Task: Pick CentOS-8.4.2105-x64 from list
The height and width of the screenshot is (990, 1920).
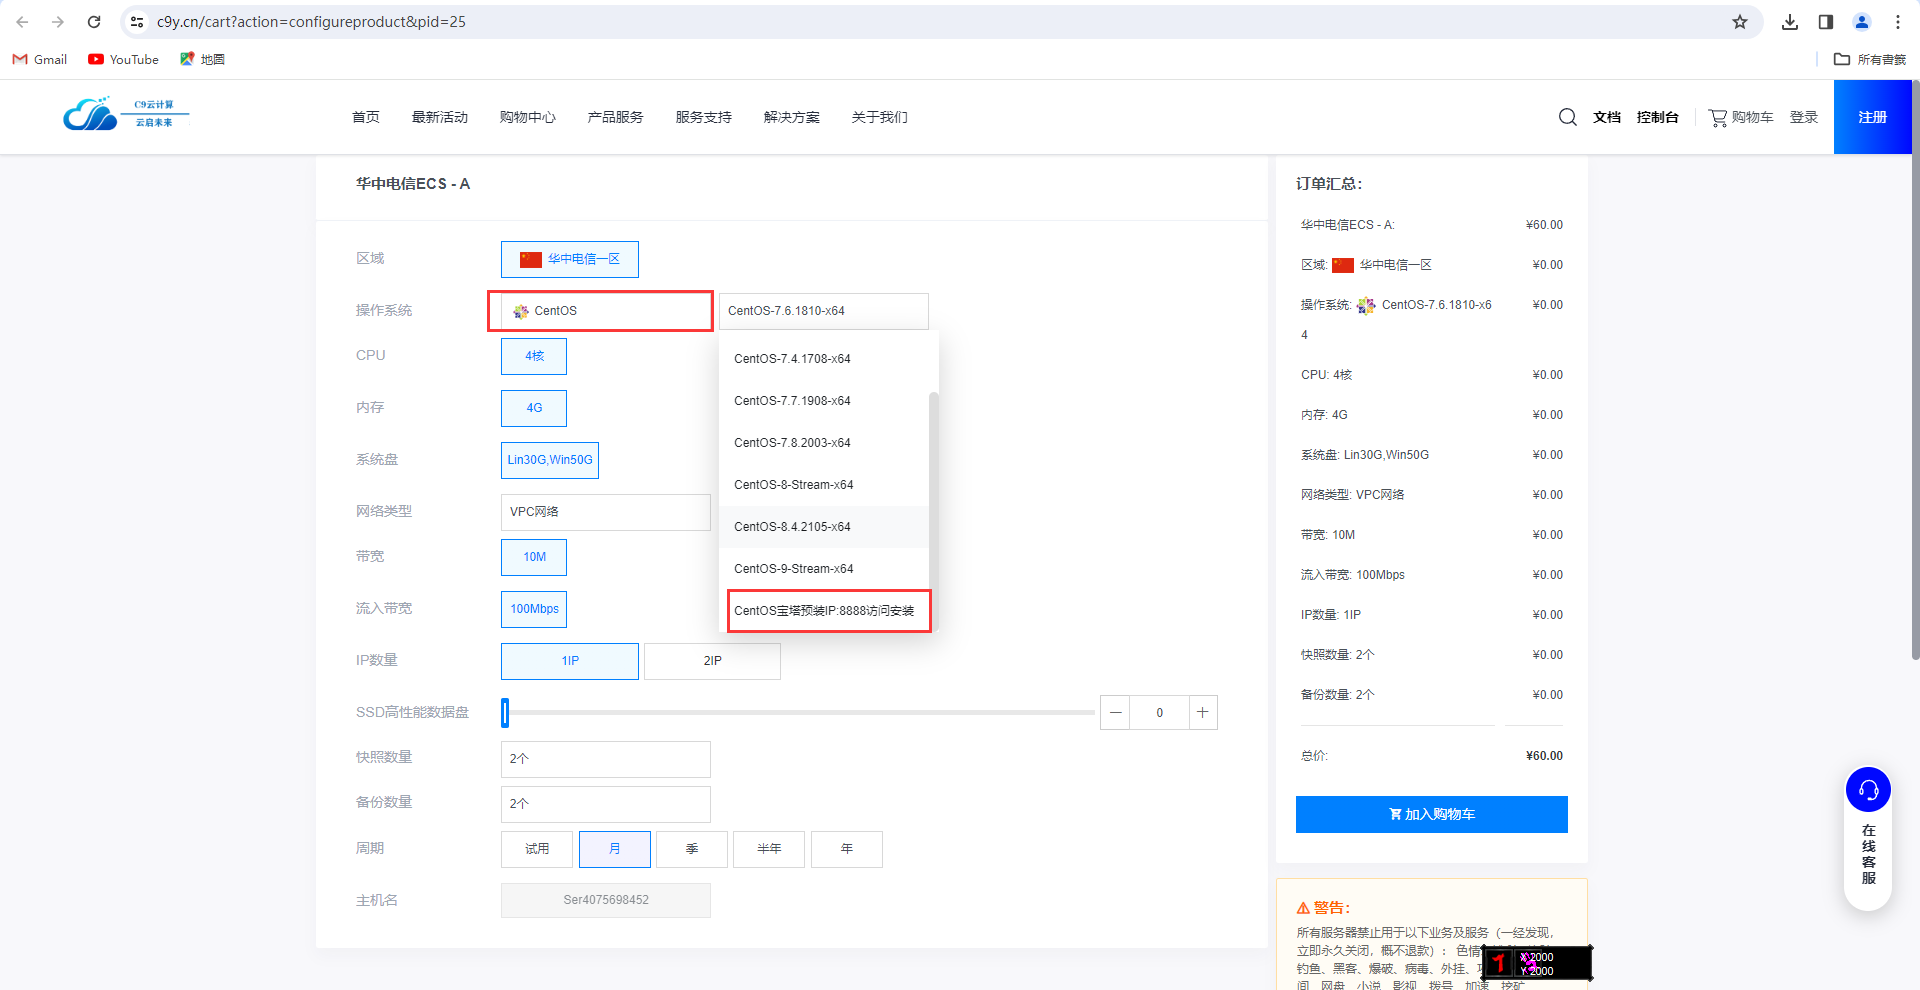Action: (x=824, y=527)
